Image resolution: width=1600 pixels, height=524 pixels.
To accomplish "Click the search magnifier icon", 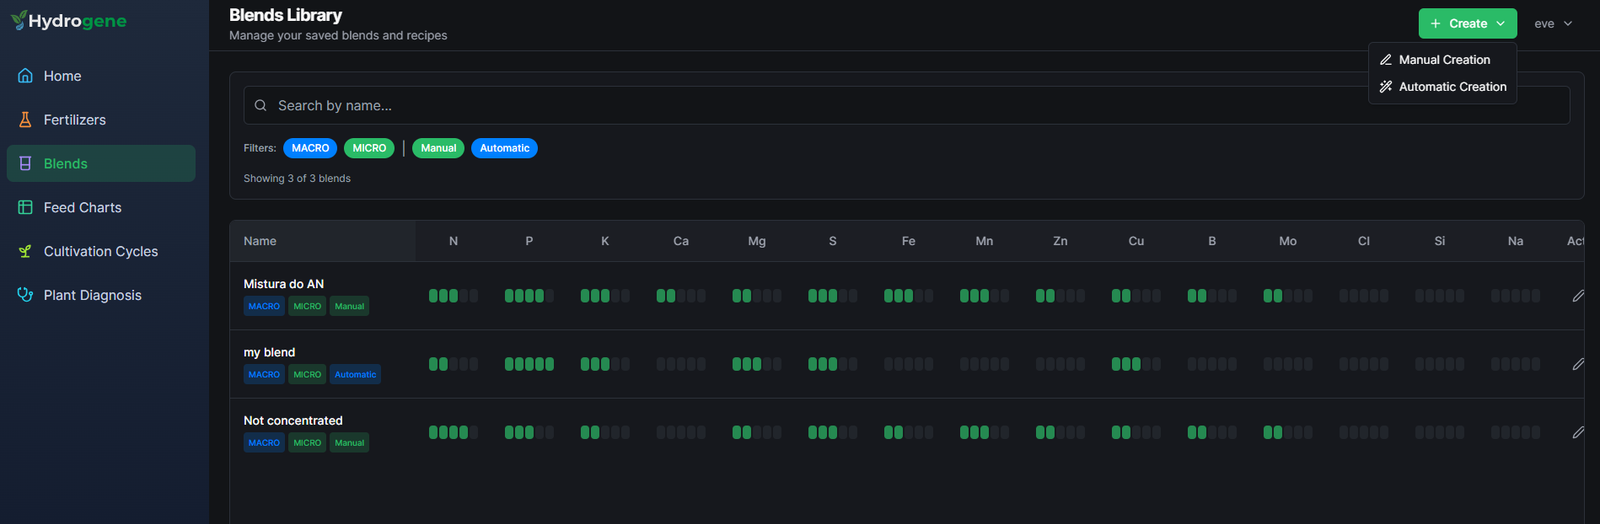I will 260,105.
